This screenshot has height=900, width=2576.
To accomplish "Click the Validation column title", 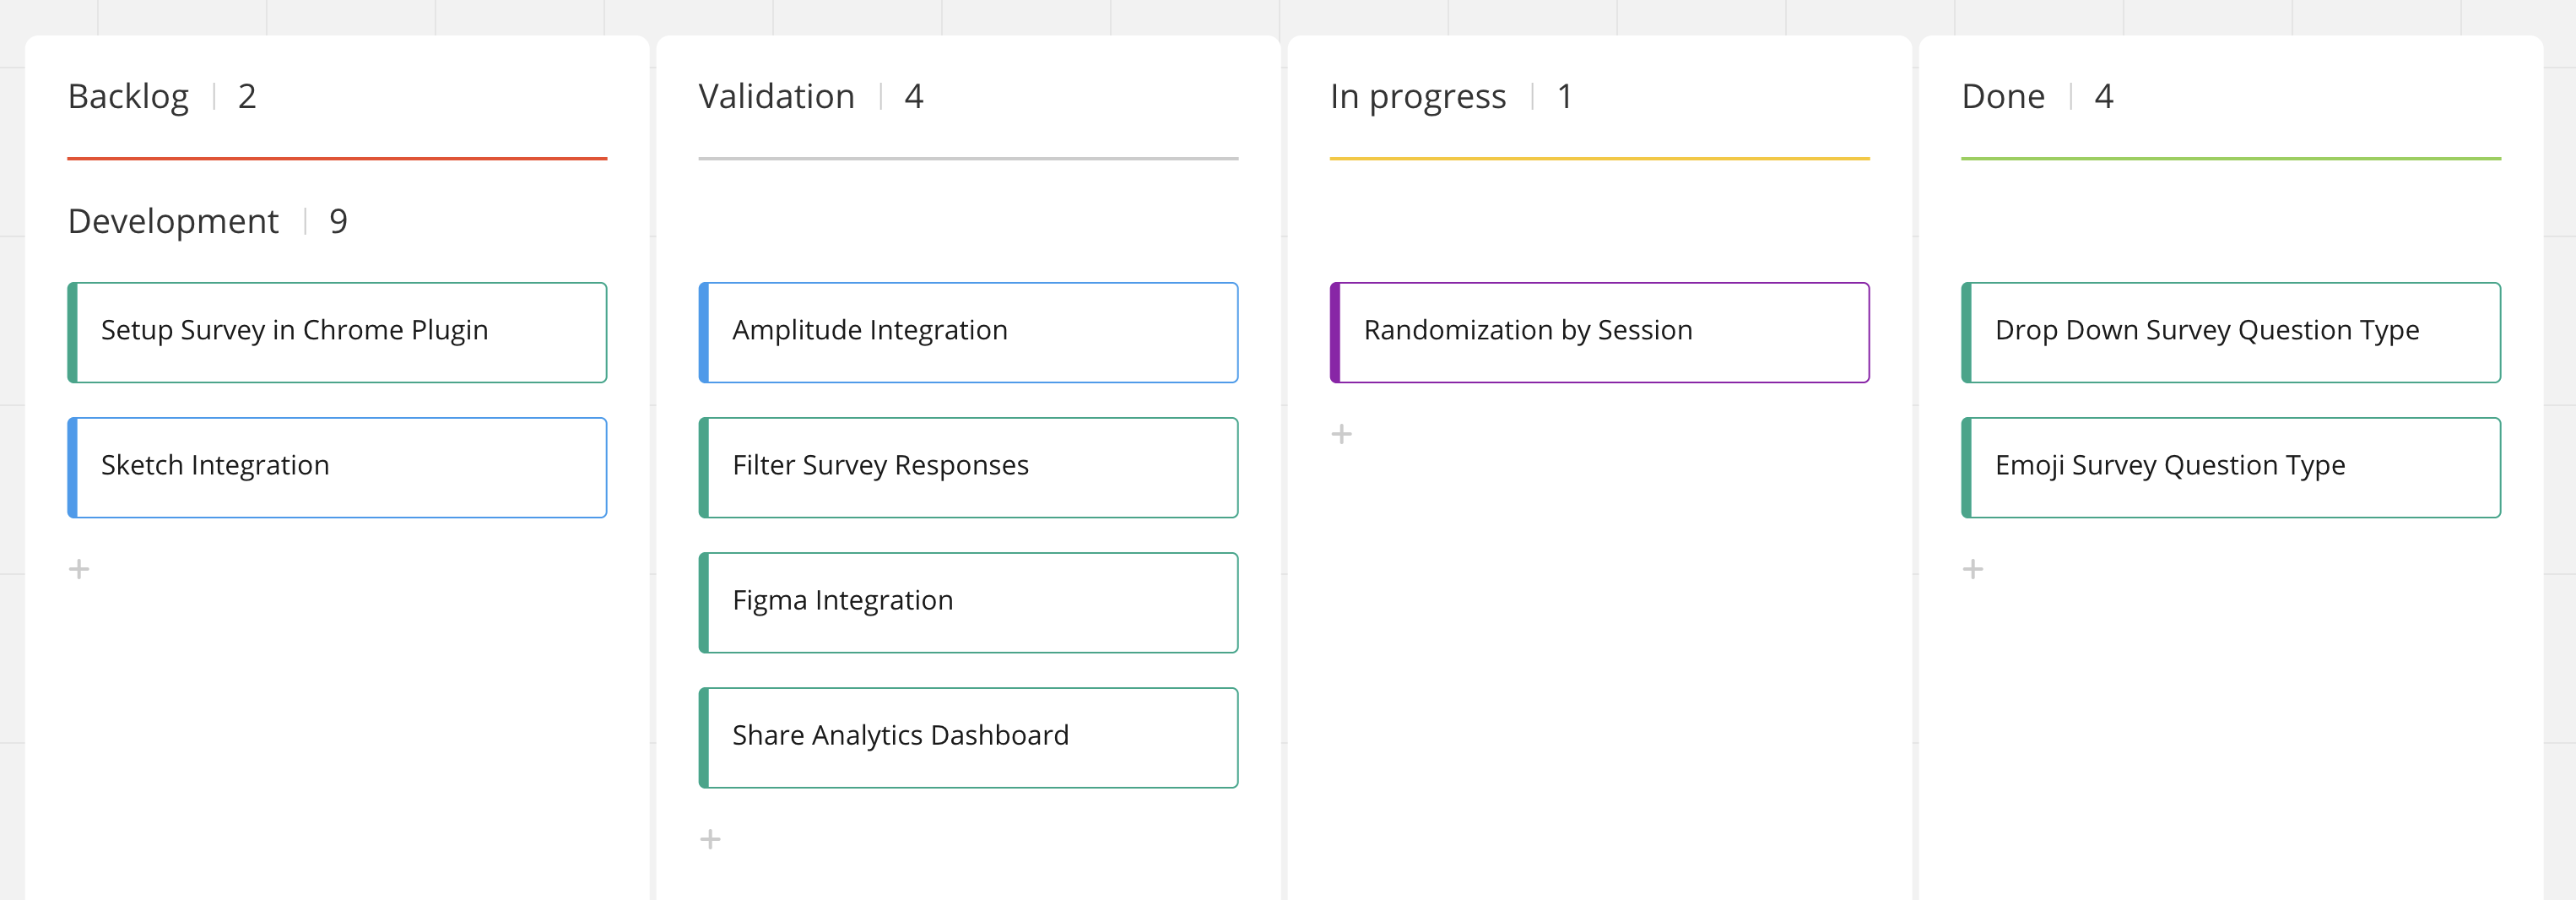I will coord(776,97).
